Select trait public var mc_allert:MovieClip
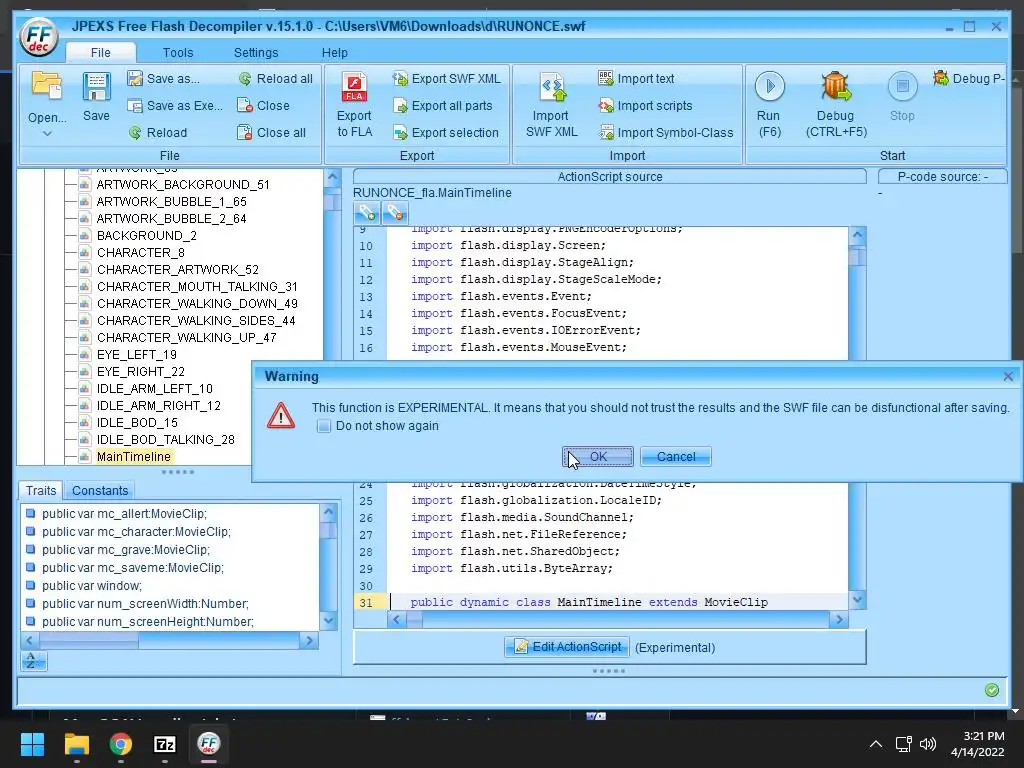1024x768 pixels. click(124, 514)
